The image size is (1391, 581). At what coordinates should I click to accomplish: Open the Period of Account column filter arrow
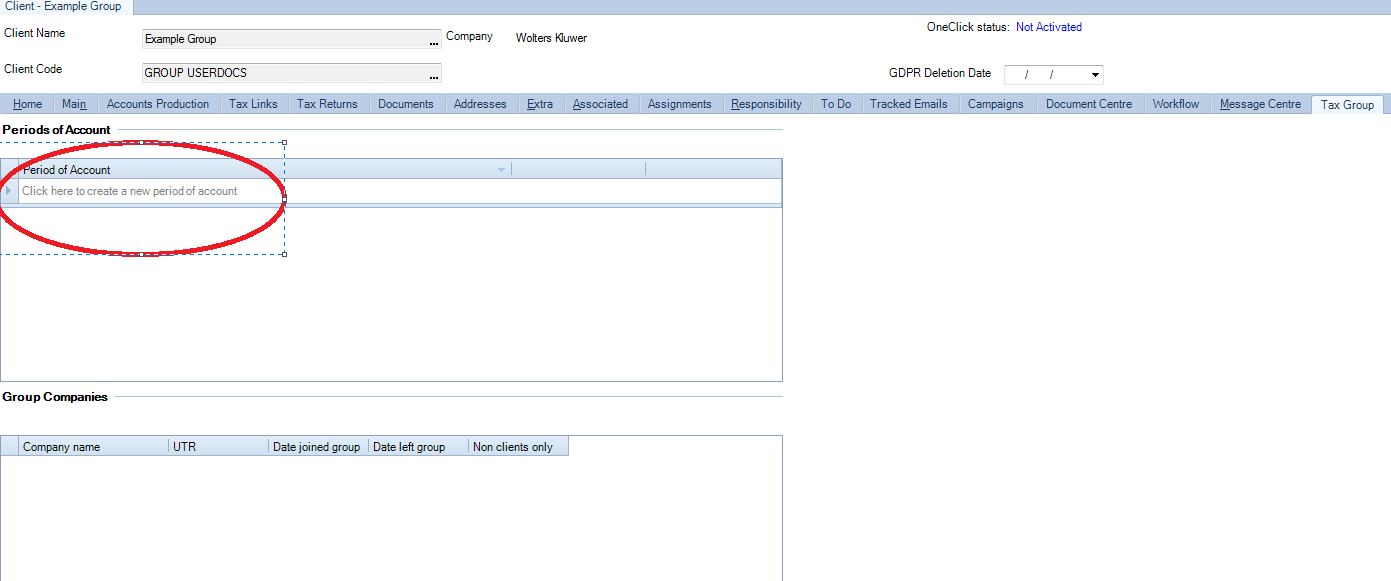pos(502,170)
